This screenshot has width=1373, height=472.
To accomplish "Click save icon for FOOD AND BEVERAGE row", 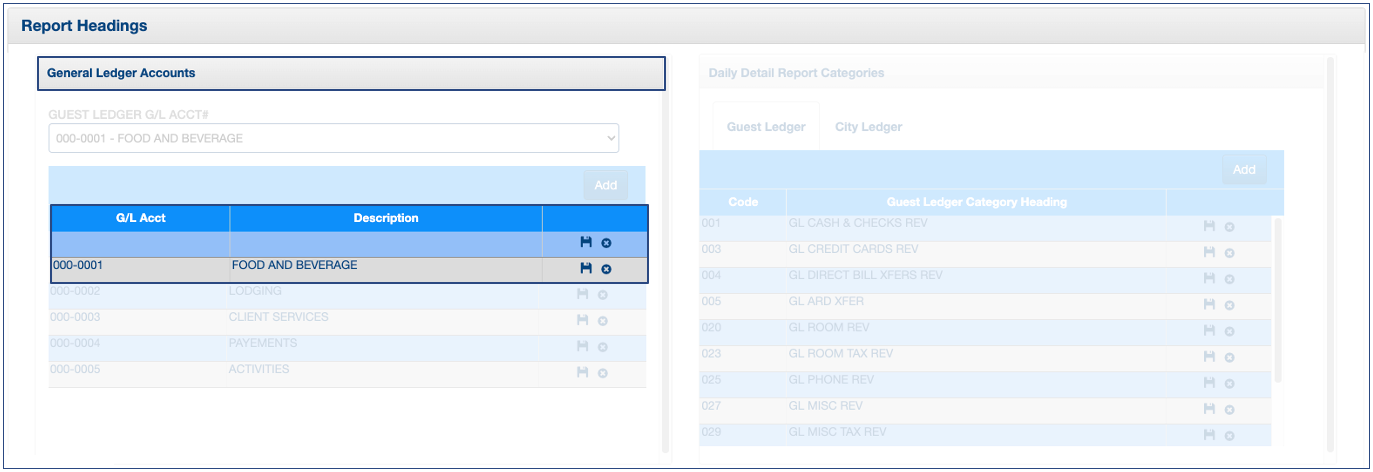I will tap(586, 268).
